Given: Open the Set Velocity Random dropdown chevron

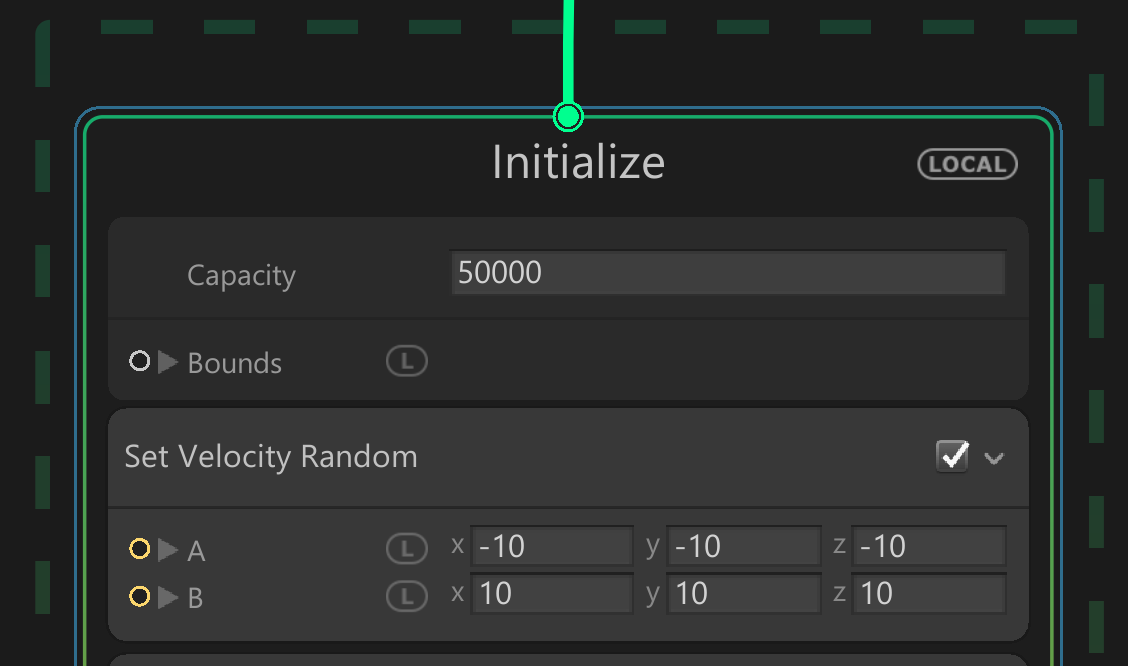Looking at the screenshot, I should [x=993, y=458].
